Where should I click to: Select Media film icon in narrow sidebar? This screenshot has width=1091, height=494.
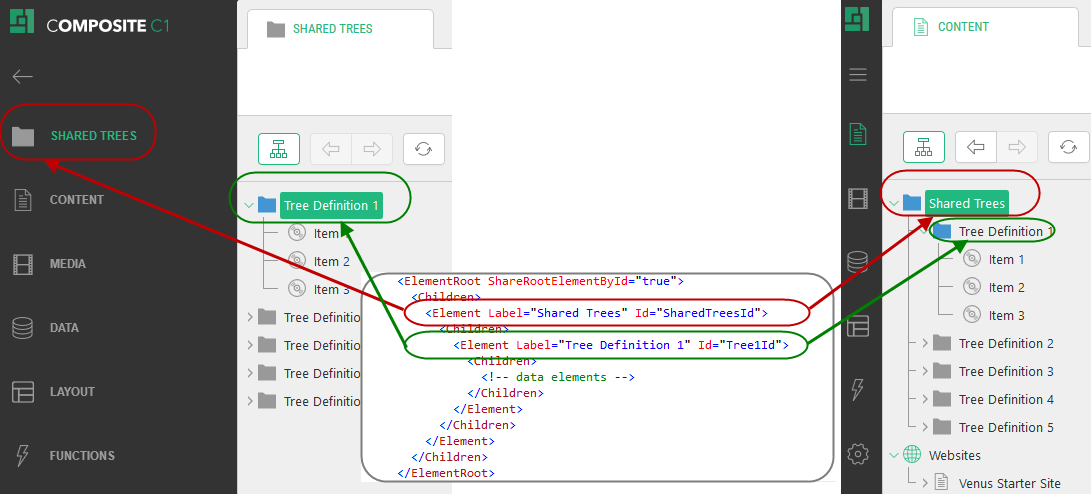857,198
